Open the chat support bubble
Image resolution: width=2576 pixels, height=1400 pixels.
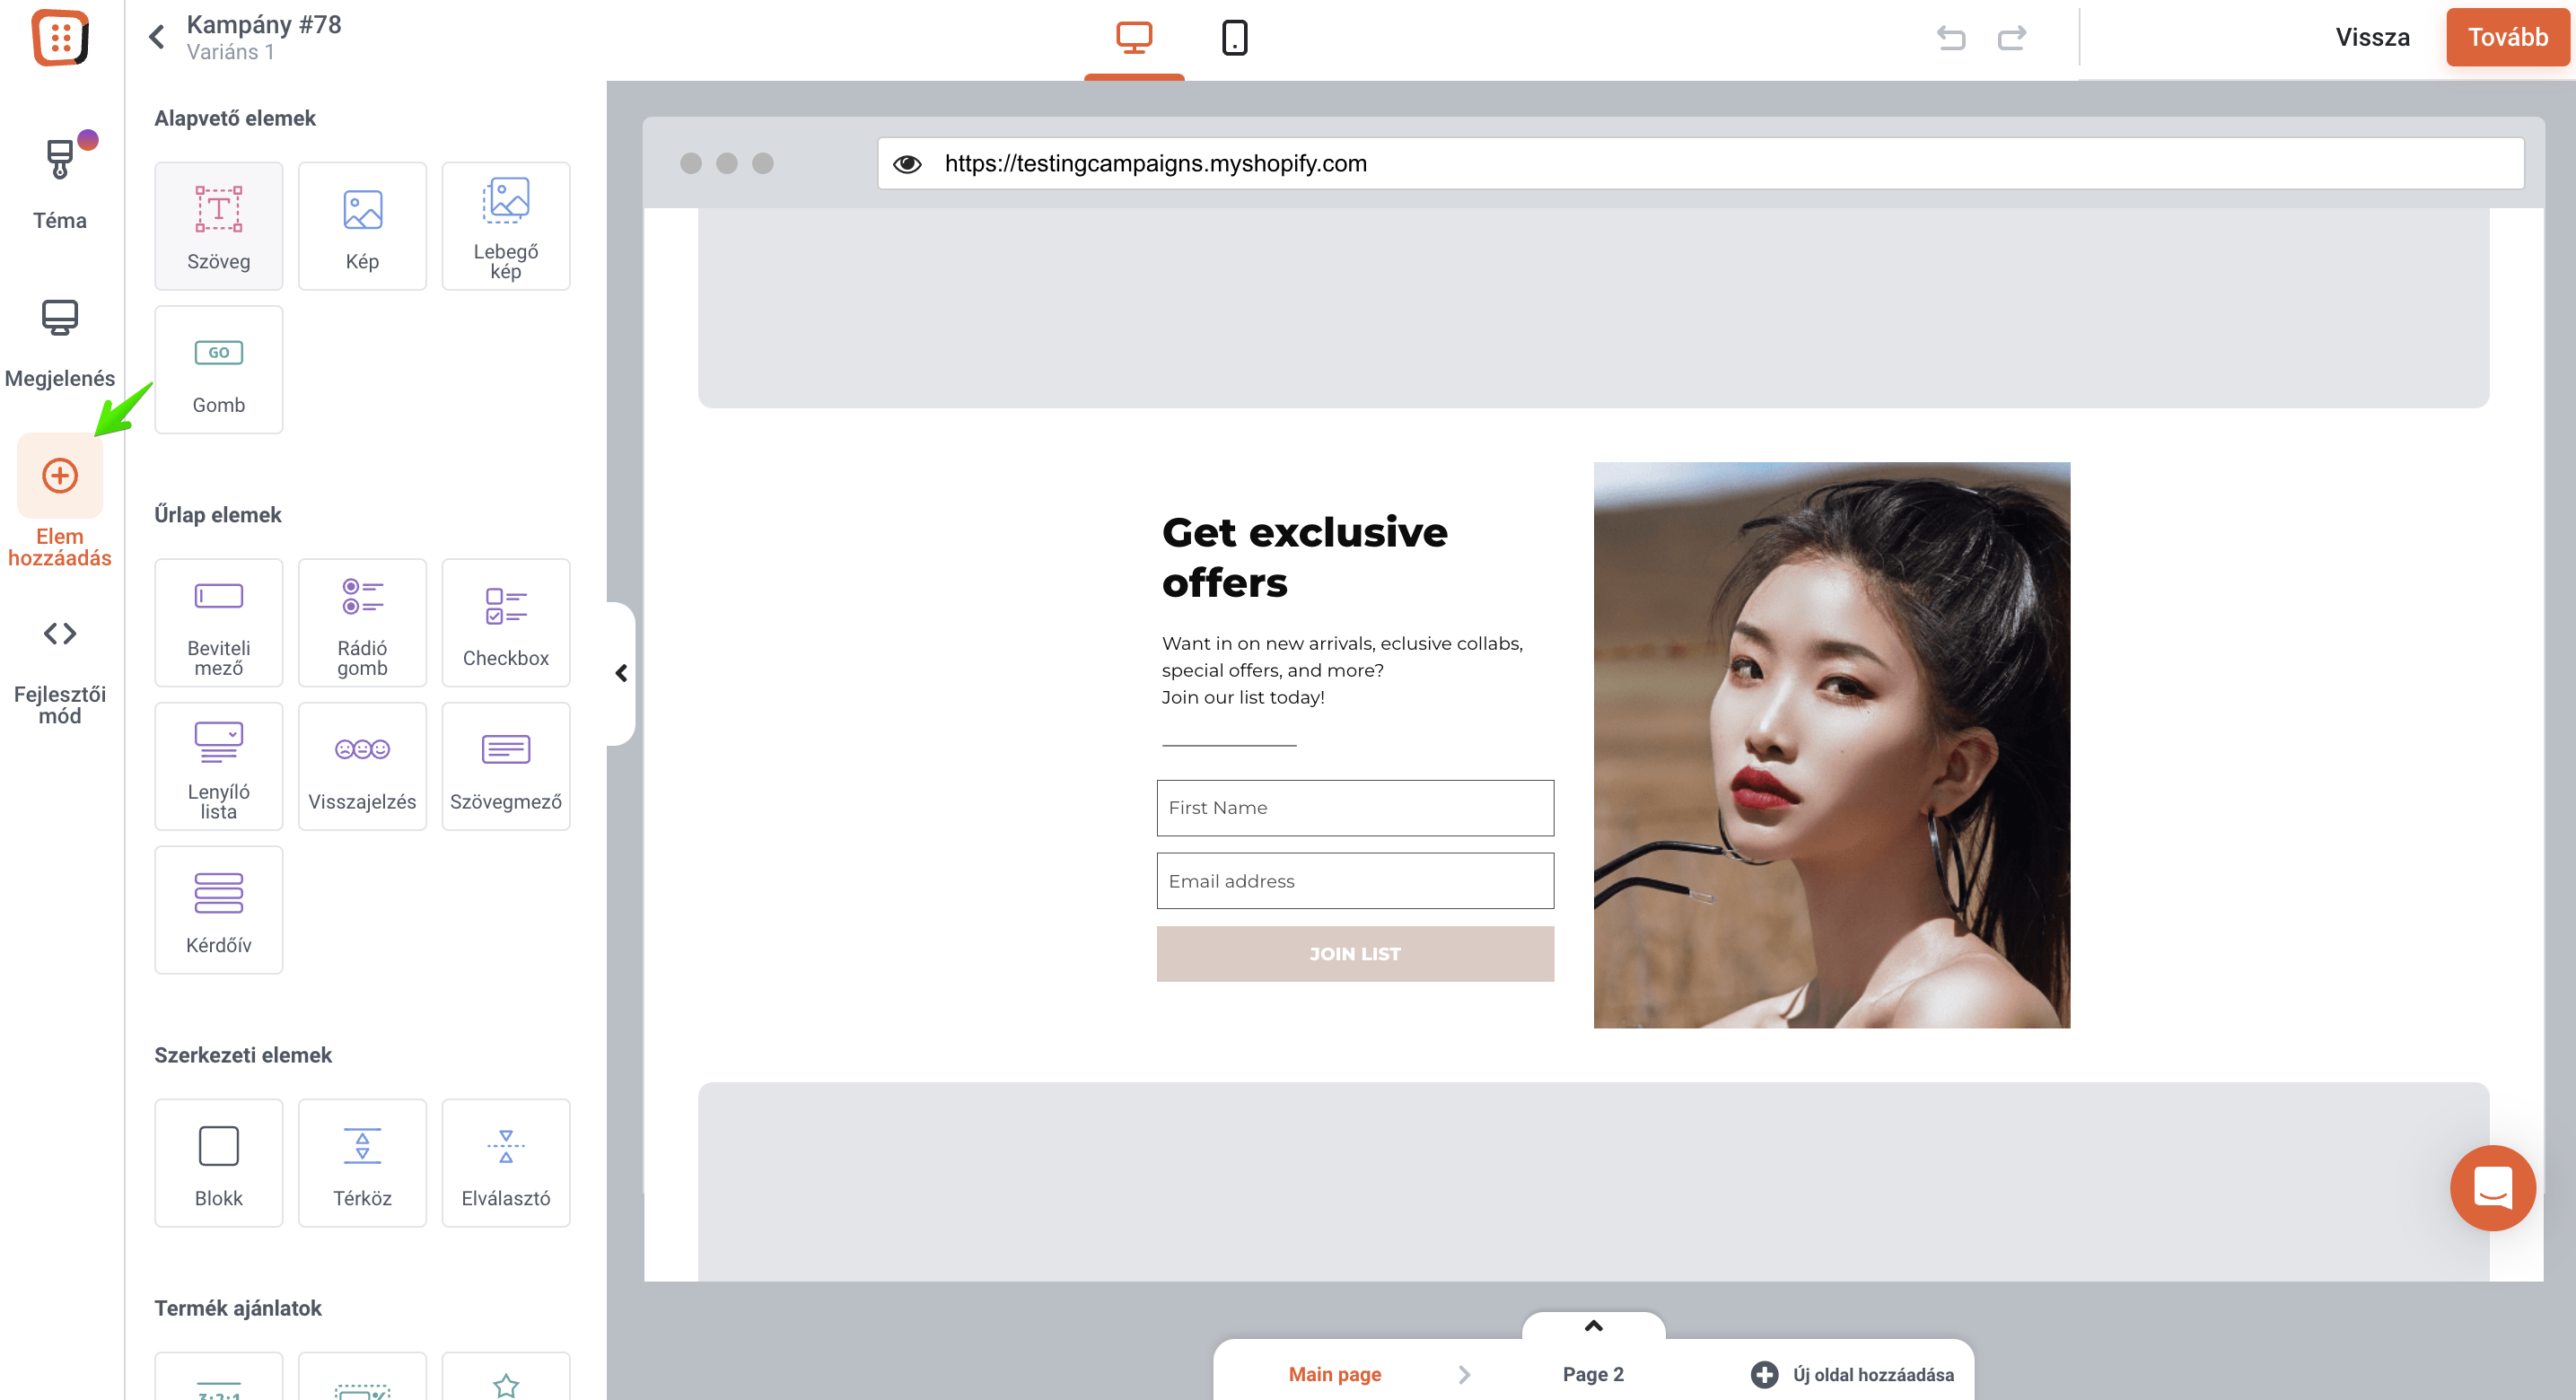point(2493,1188)
